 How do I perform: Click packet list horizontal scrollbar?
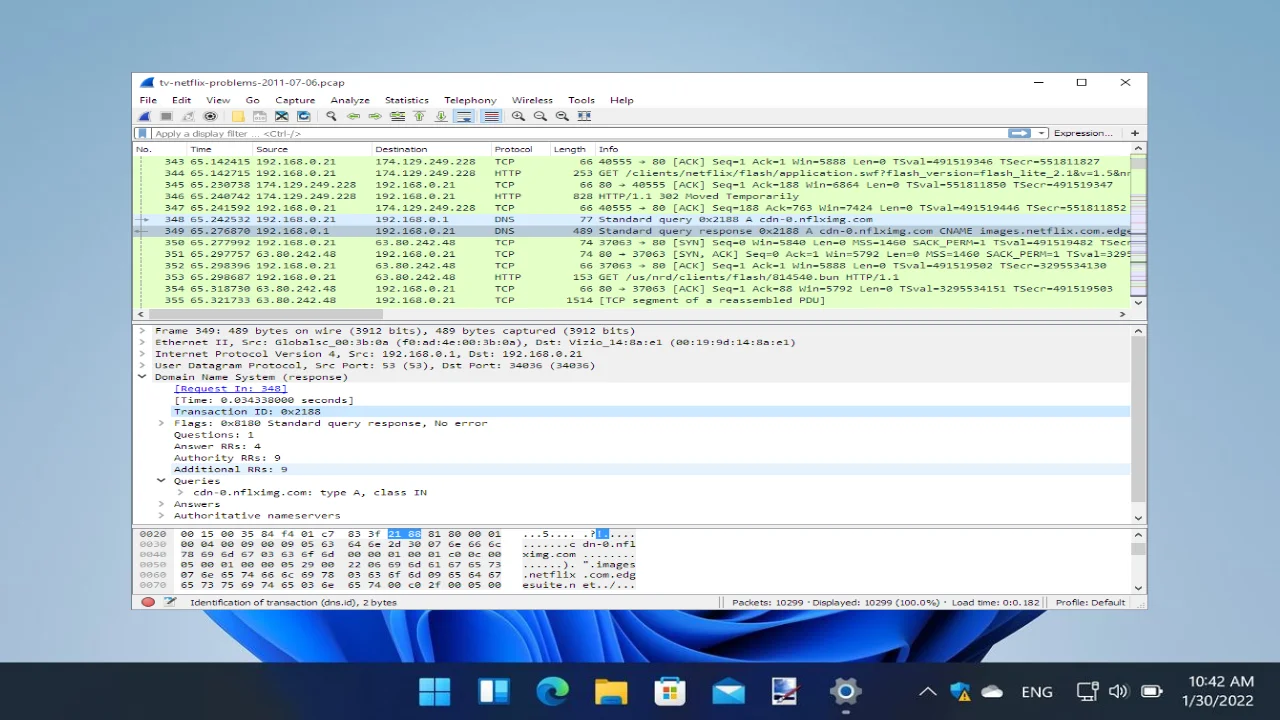[x=633, y=314]
